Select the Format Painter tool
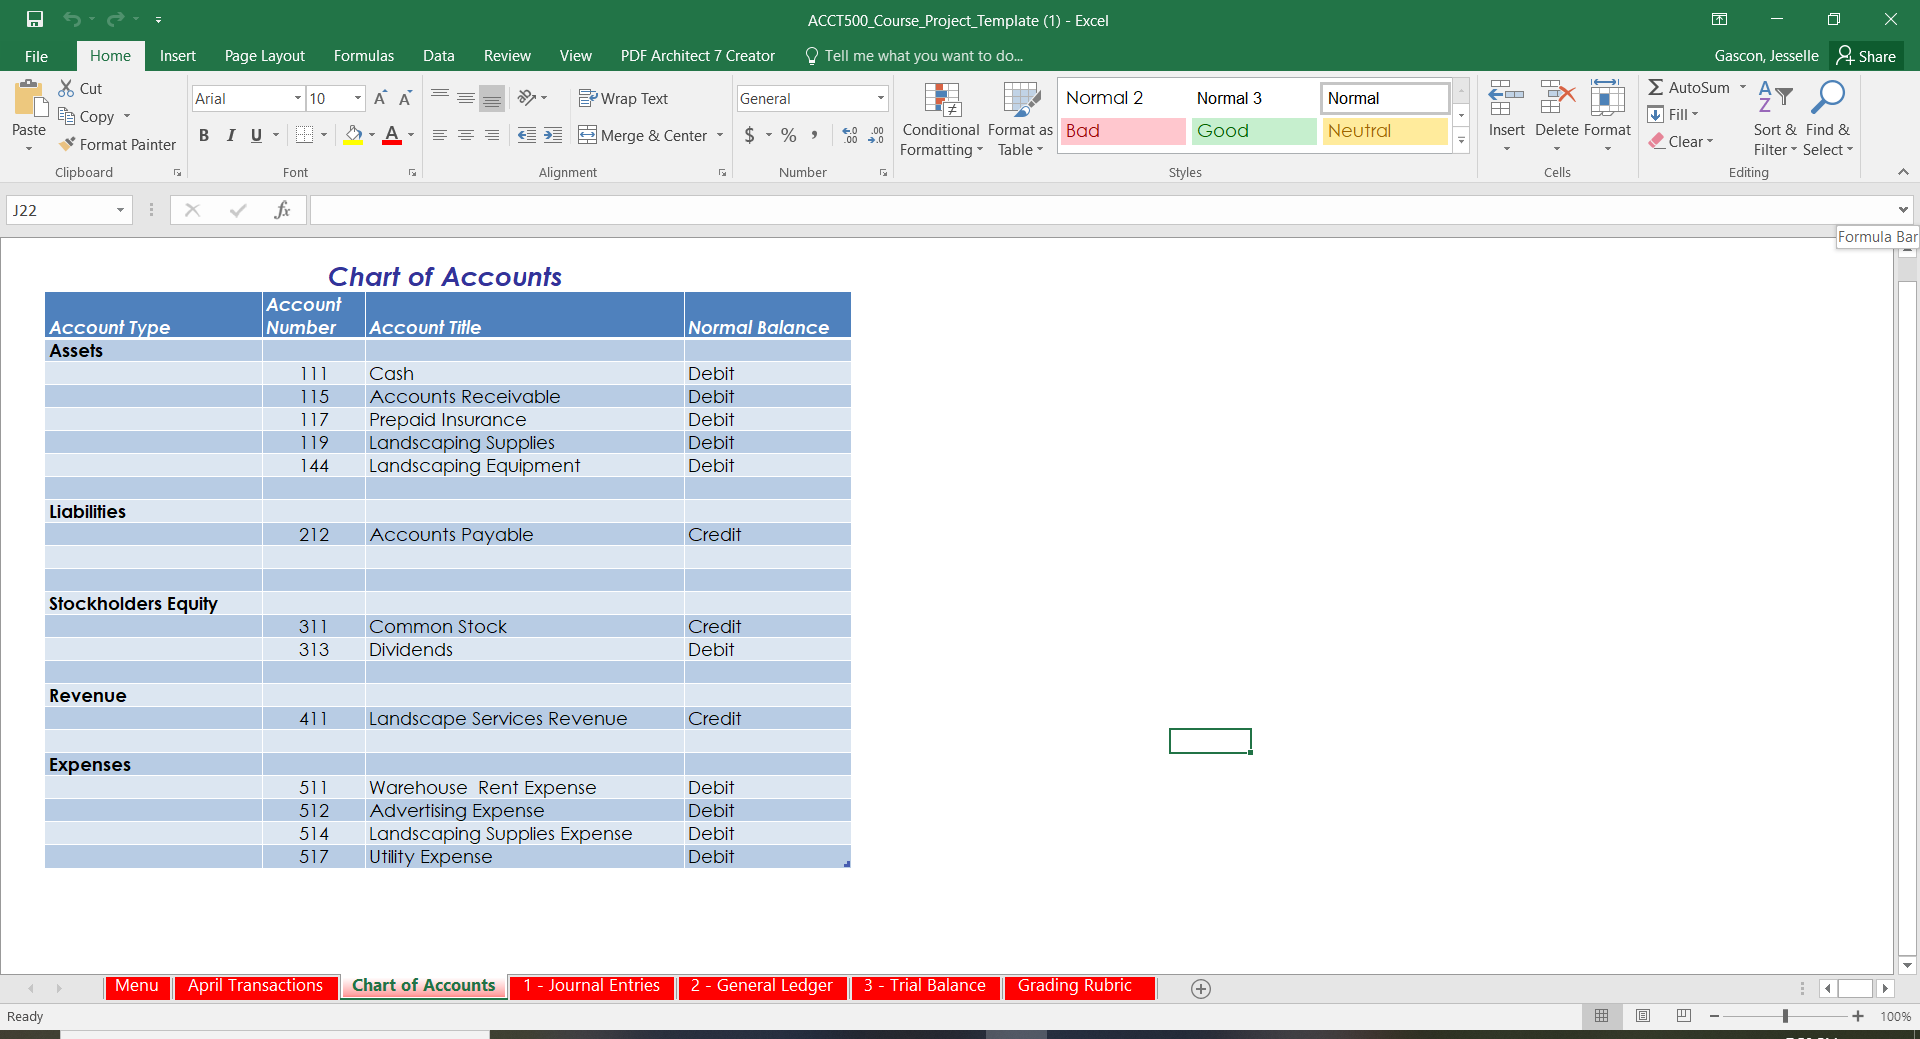This screenshot has height=1039, width=1920. (117, 144)
